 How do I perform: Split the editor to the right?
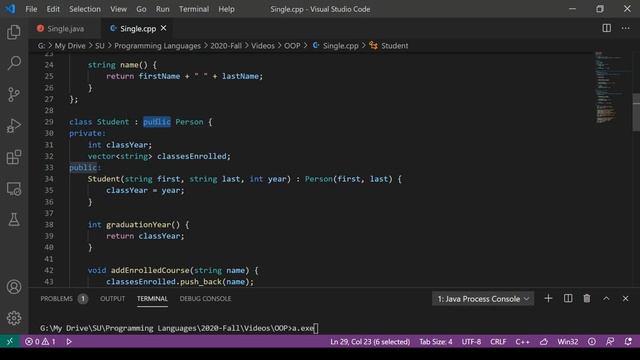[x=607, y=28]
